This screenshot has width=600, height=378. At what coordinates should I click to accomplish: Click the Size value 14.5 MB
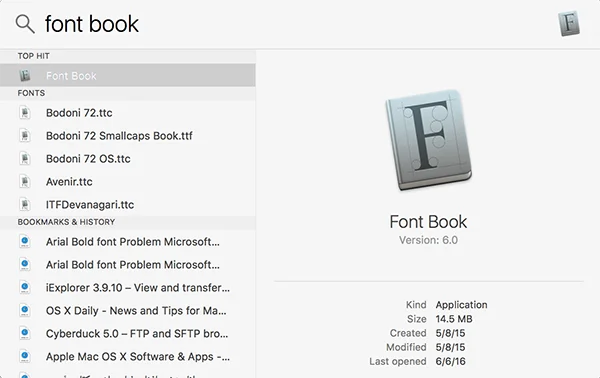[454, 319]
